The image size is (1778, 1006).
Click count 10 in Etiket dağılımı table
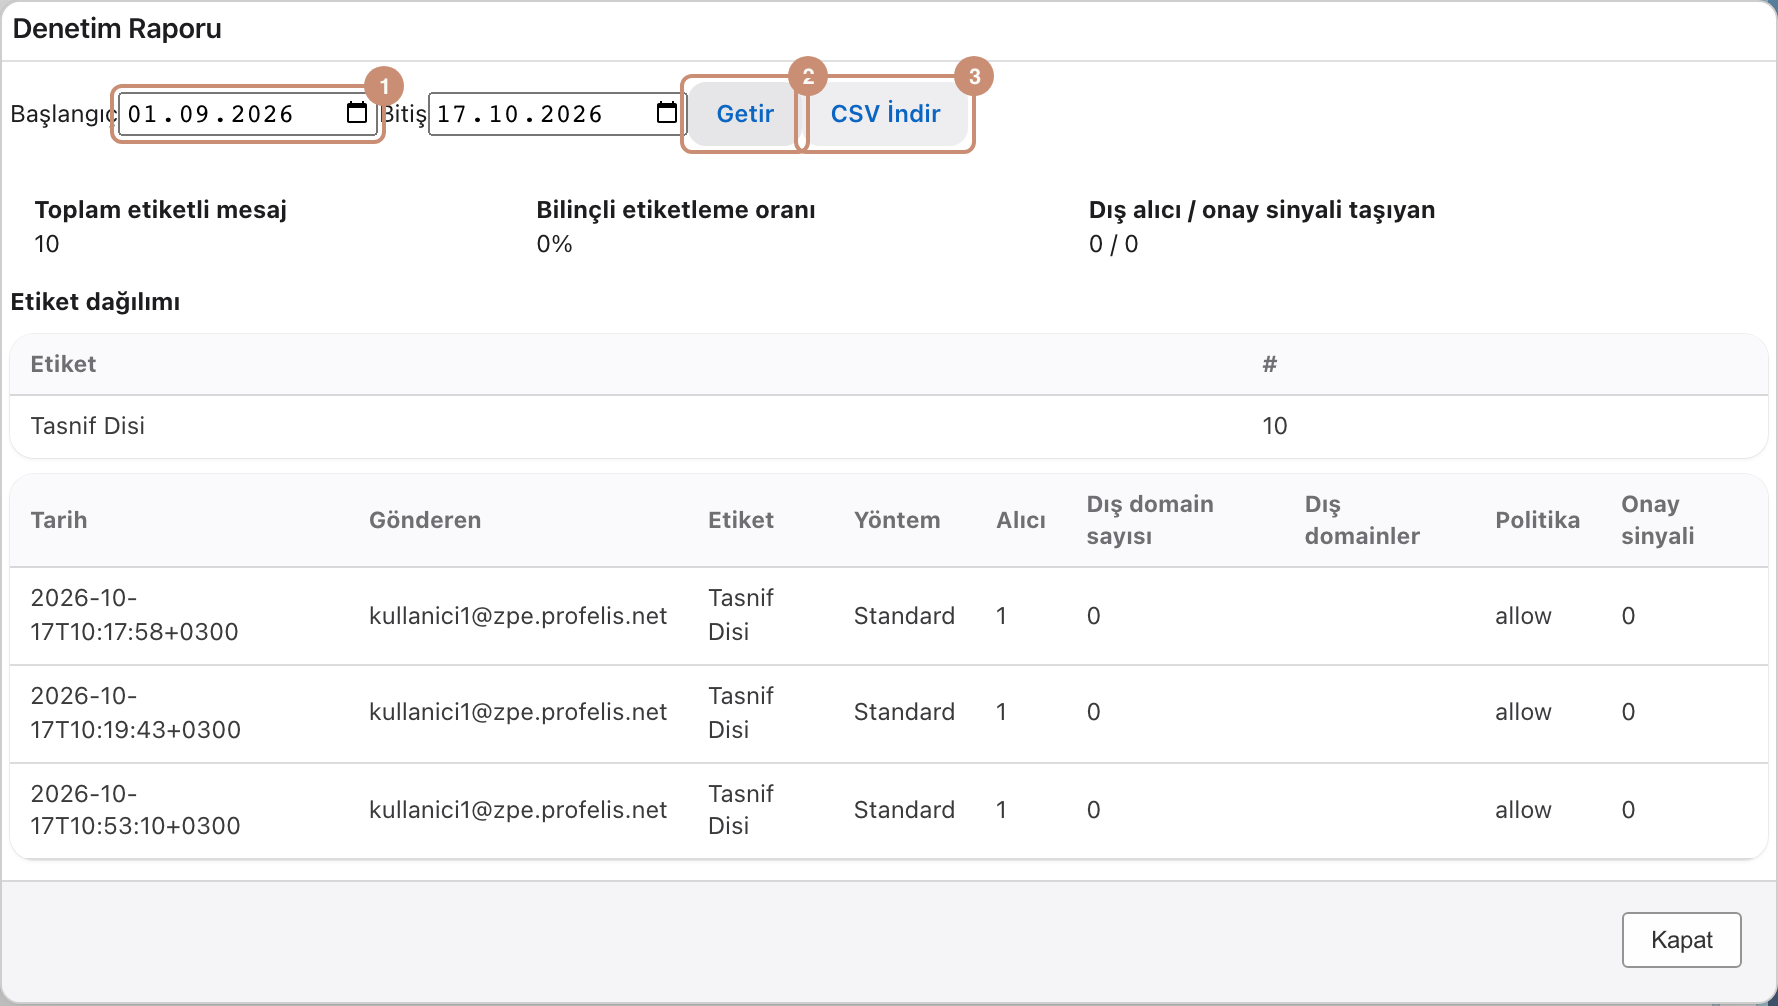[x=1275, y=426]
